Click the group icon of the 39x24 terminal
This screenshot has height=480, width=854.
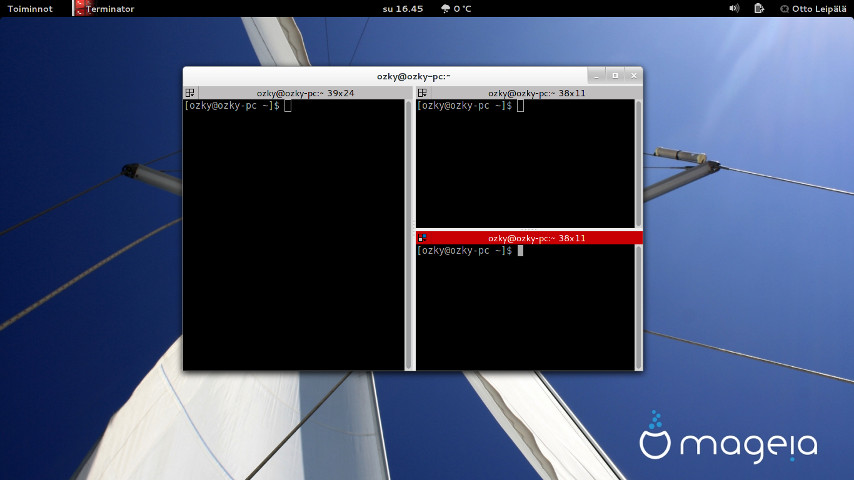click(190, 93)
